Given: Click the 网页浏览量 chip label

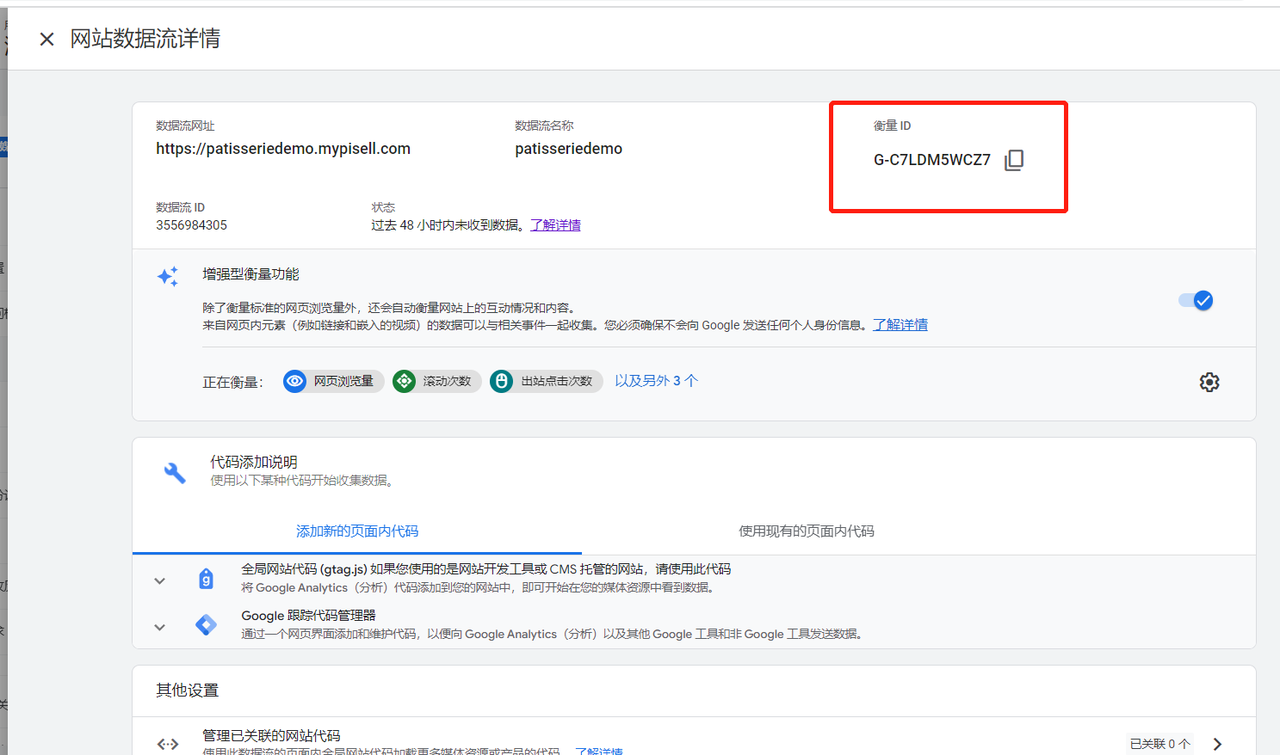Looking at the screenshot, I should [343, 381].
